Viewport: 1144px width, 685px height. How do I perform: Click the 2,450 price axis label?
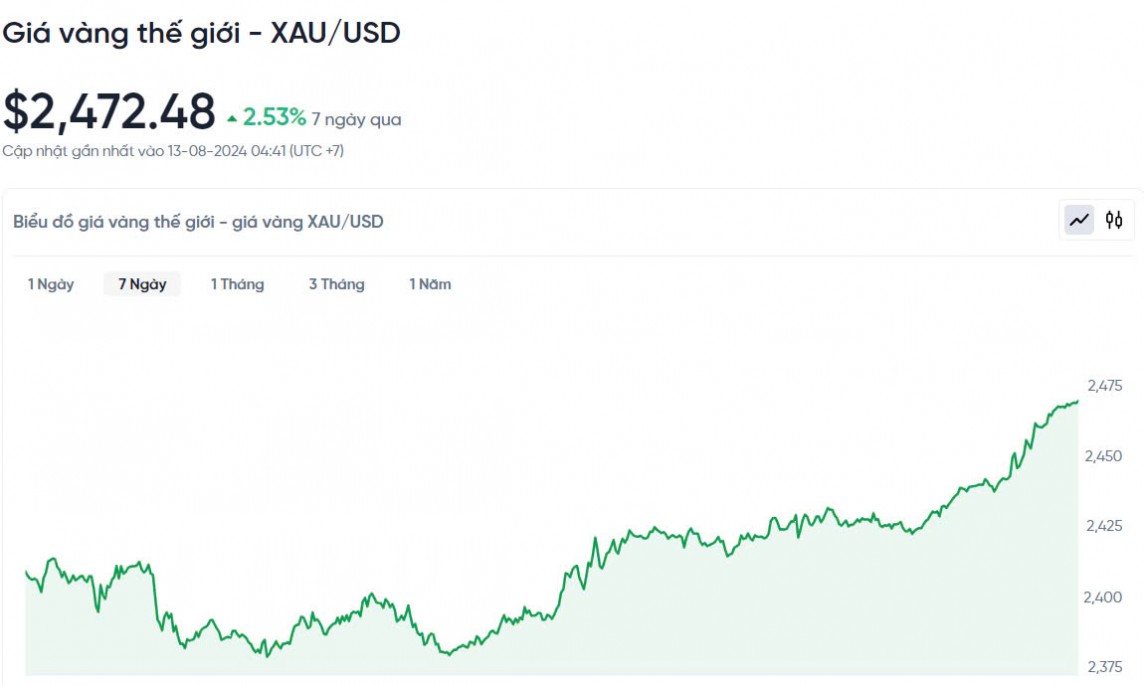1104,456
